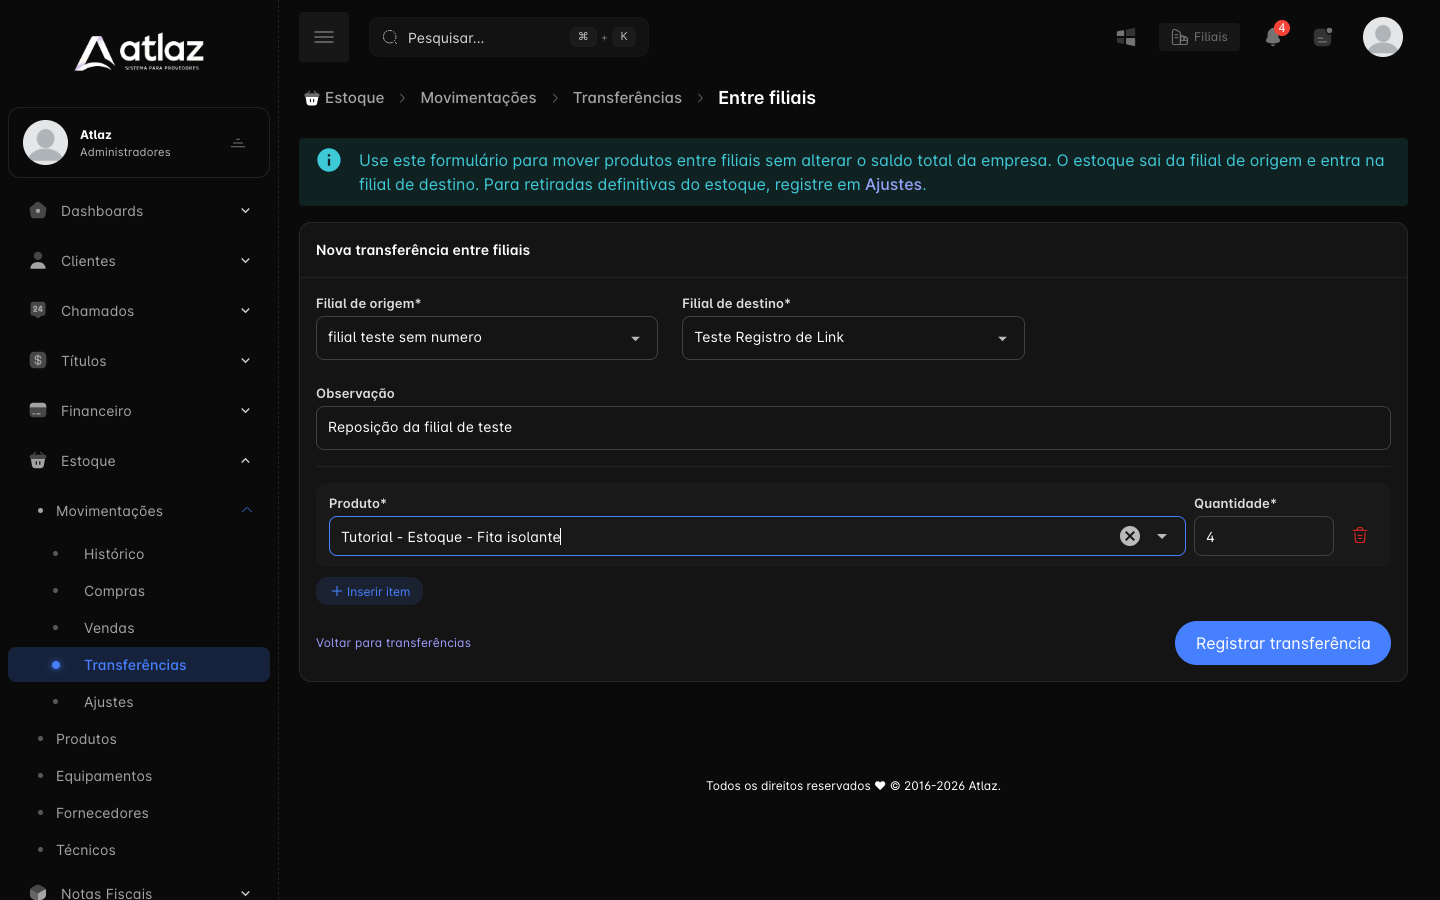Viewport: 1440px width, 900px height.
Task: Open the hamburger menu toggle
Action: (324, 37)
